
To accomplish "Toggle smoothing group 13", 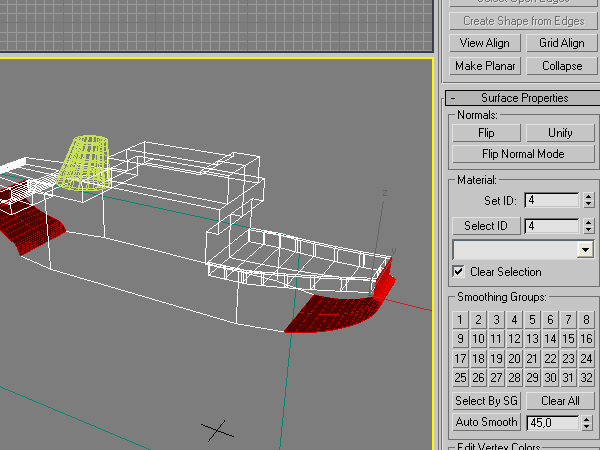I will coord(532,339).
